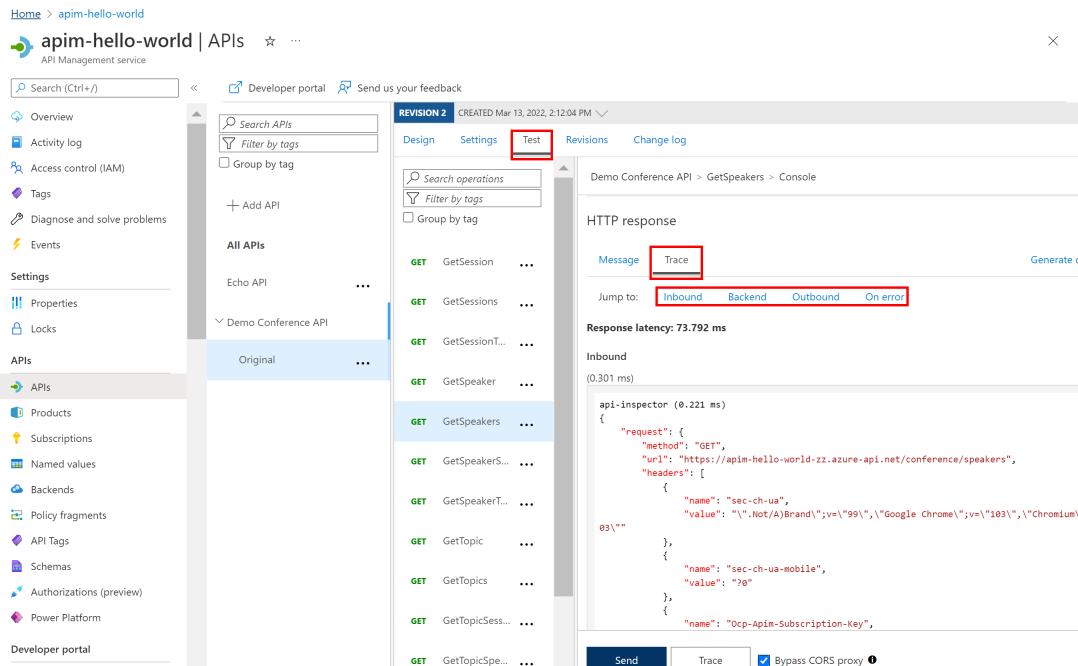Jump to On error trace section
This screenshot has height=666, width=1078.
[x=885, y=297]
